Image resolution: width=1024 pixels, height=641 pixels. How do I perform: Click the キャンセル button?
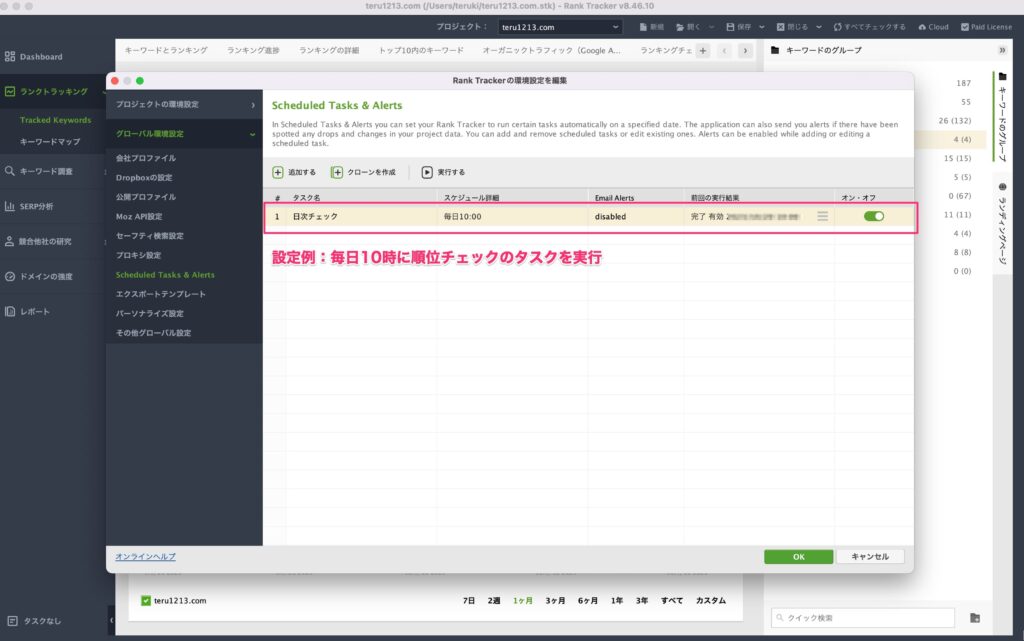(870, 557)
